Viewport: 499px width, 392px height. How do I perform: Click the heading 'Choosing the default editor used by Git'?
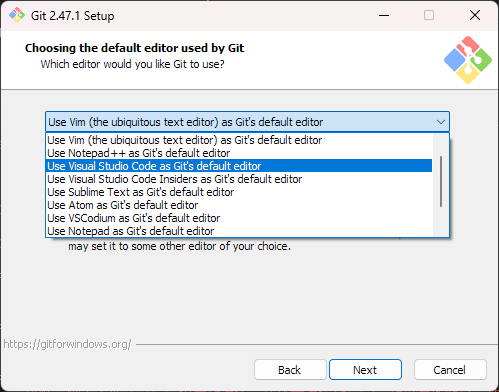pyautogui.click(x=134, y=48)
